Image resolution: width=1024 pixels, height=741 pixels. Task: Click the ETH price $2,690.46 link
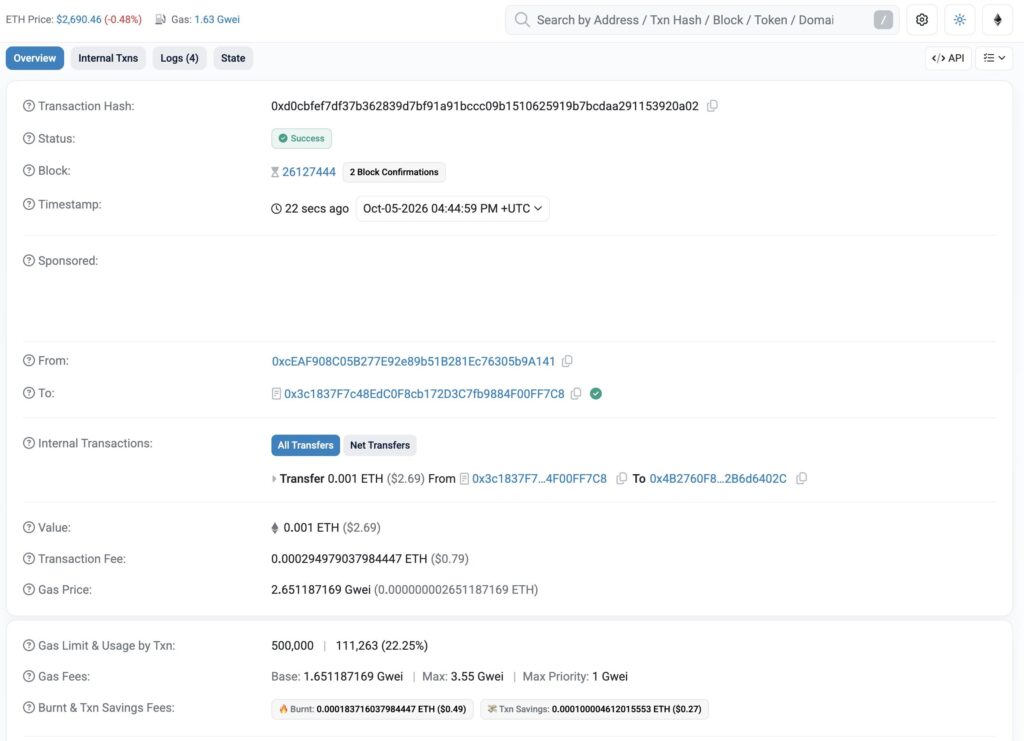(78, 20)
